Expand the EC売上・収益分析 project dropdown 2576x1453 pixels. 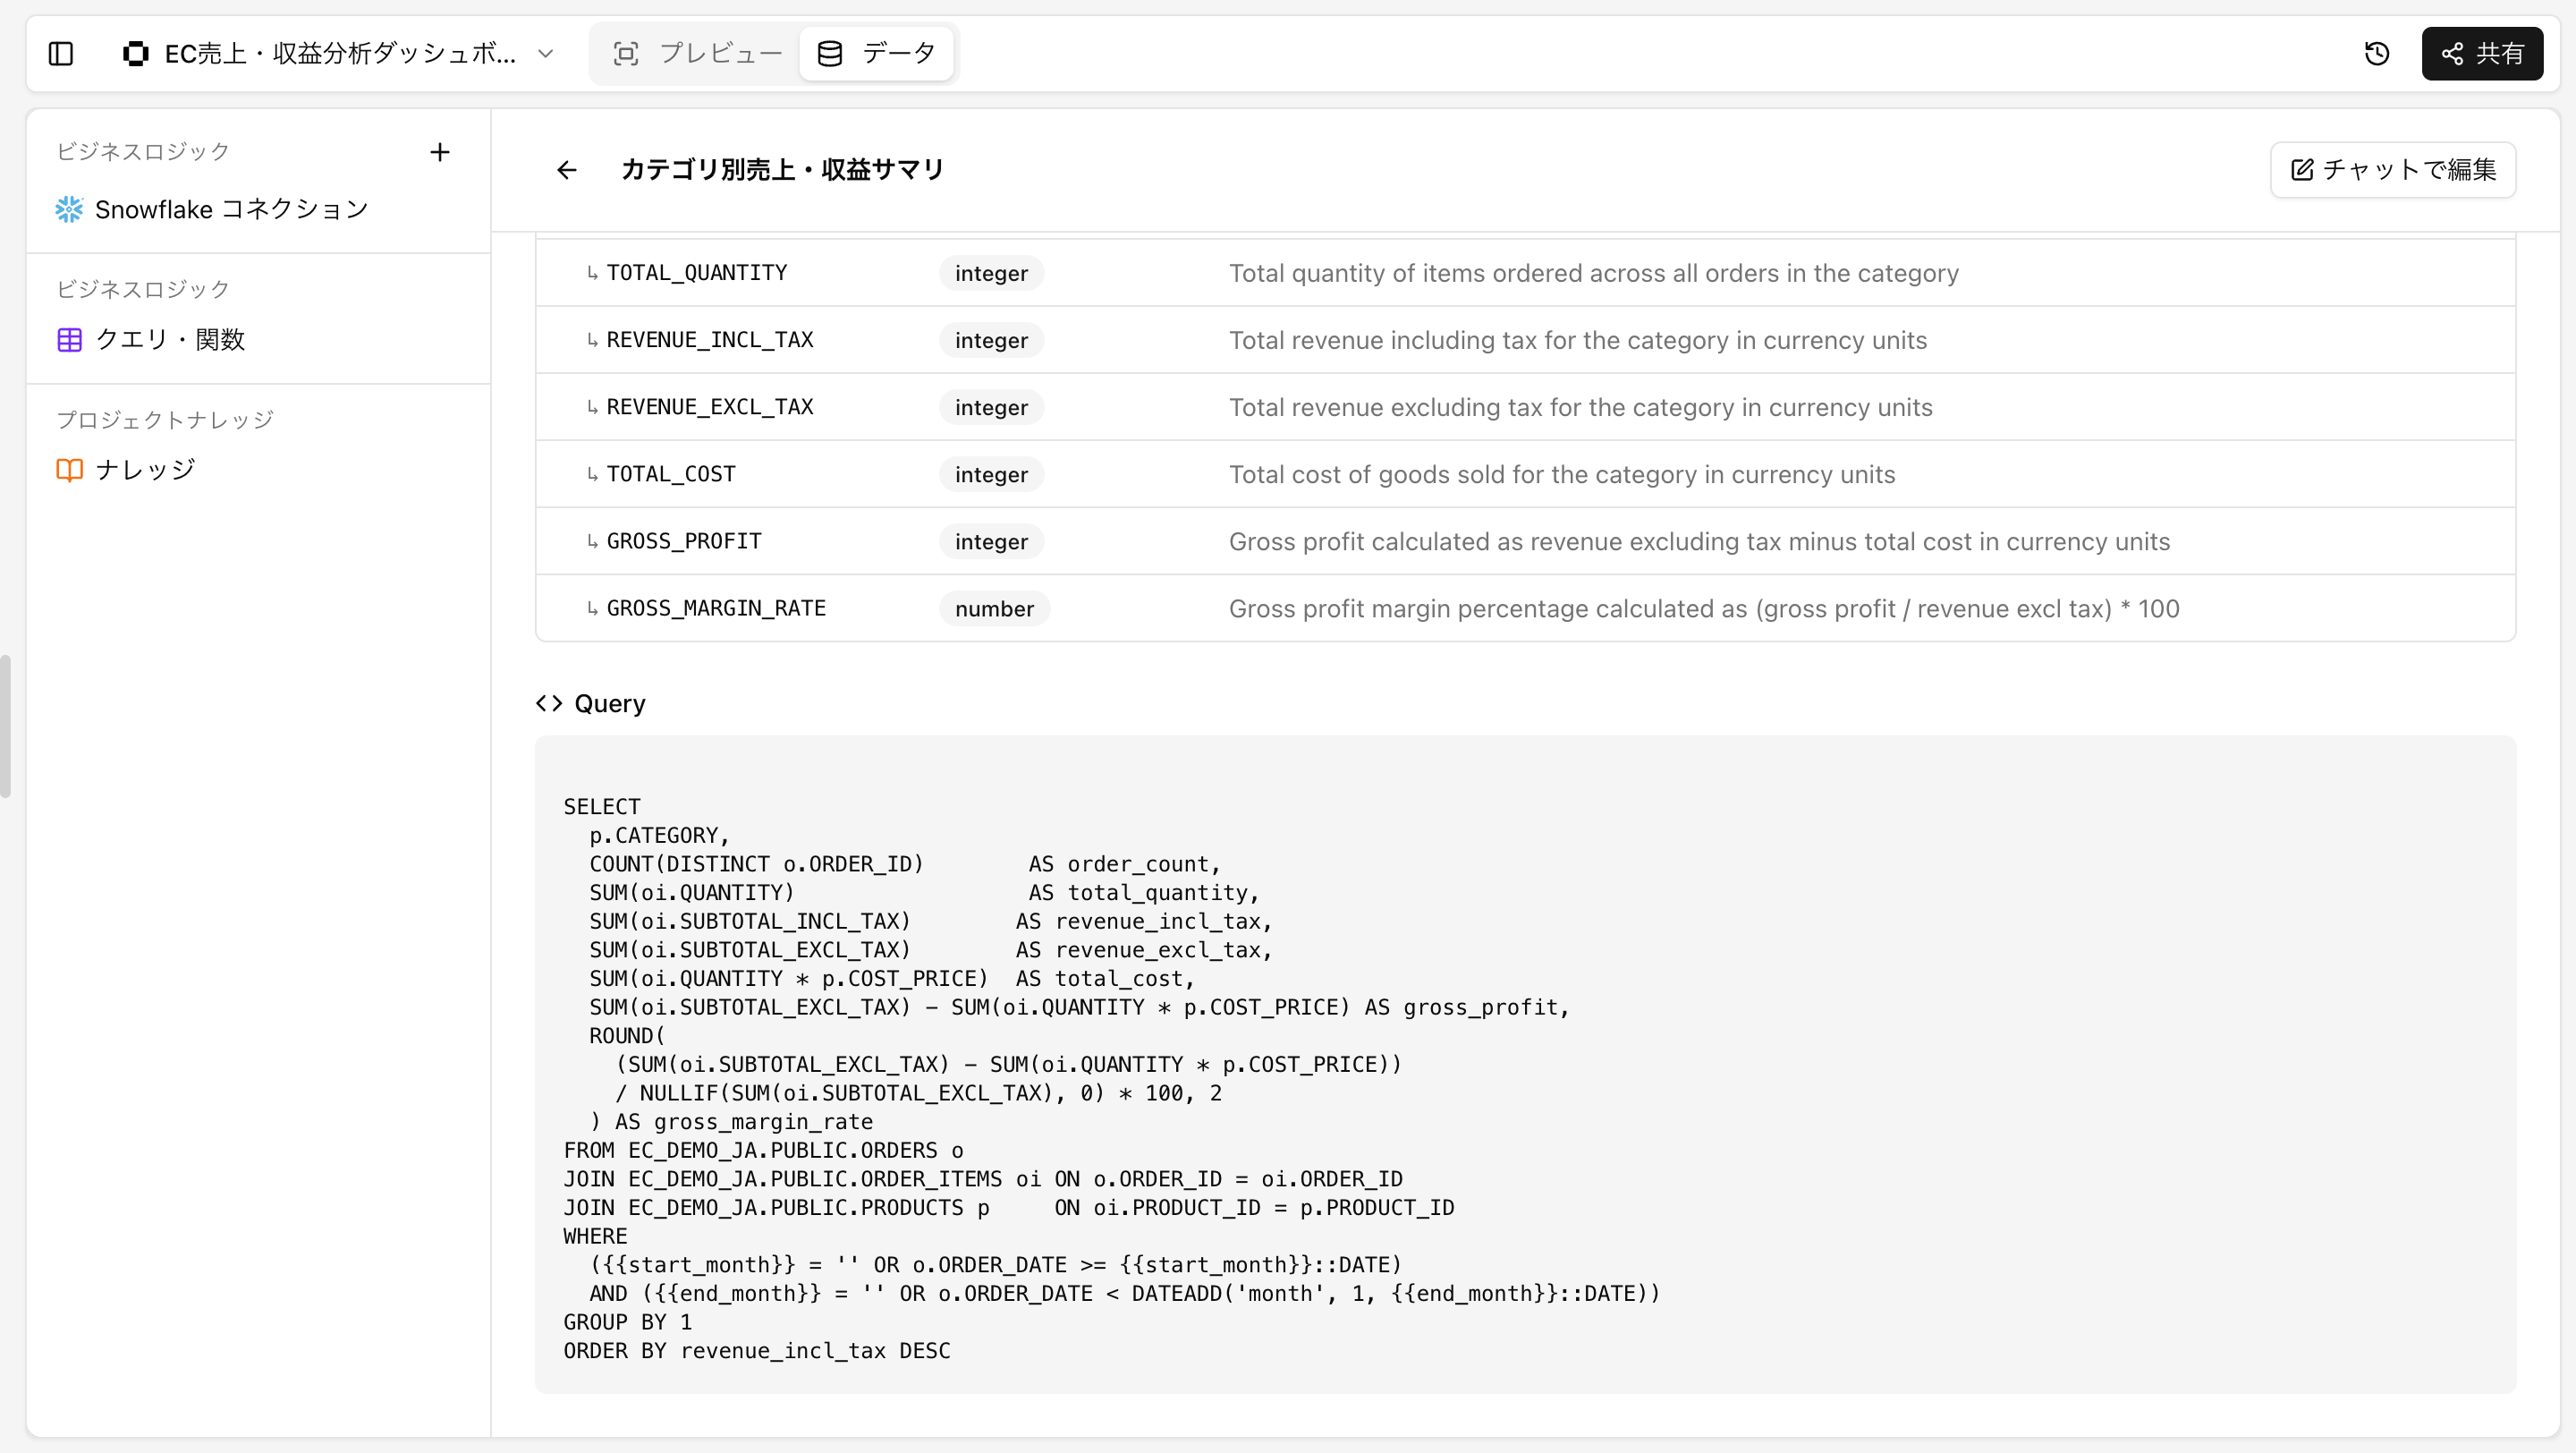545,53
